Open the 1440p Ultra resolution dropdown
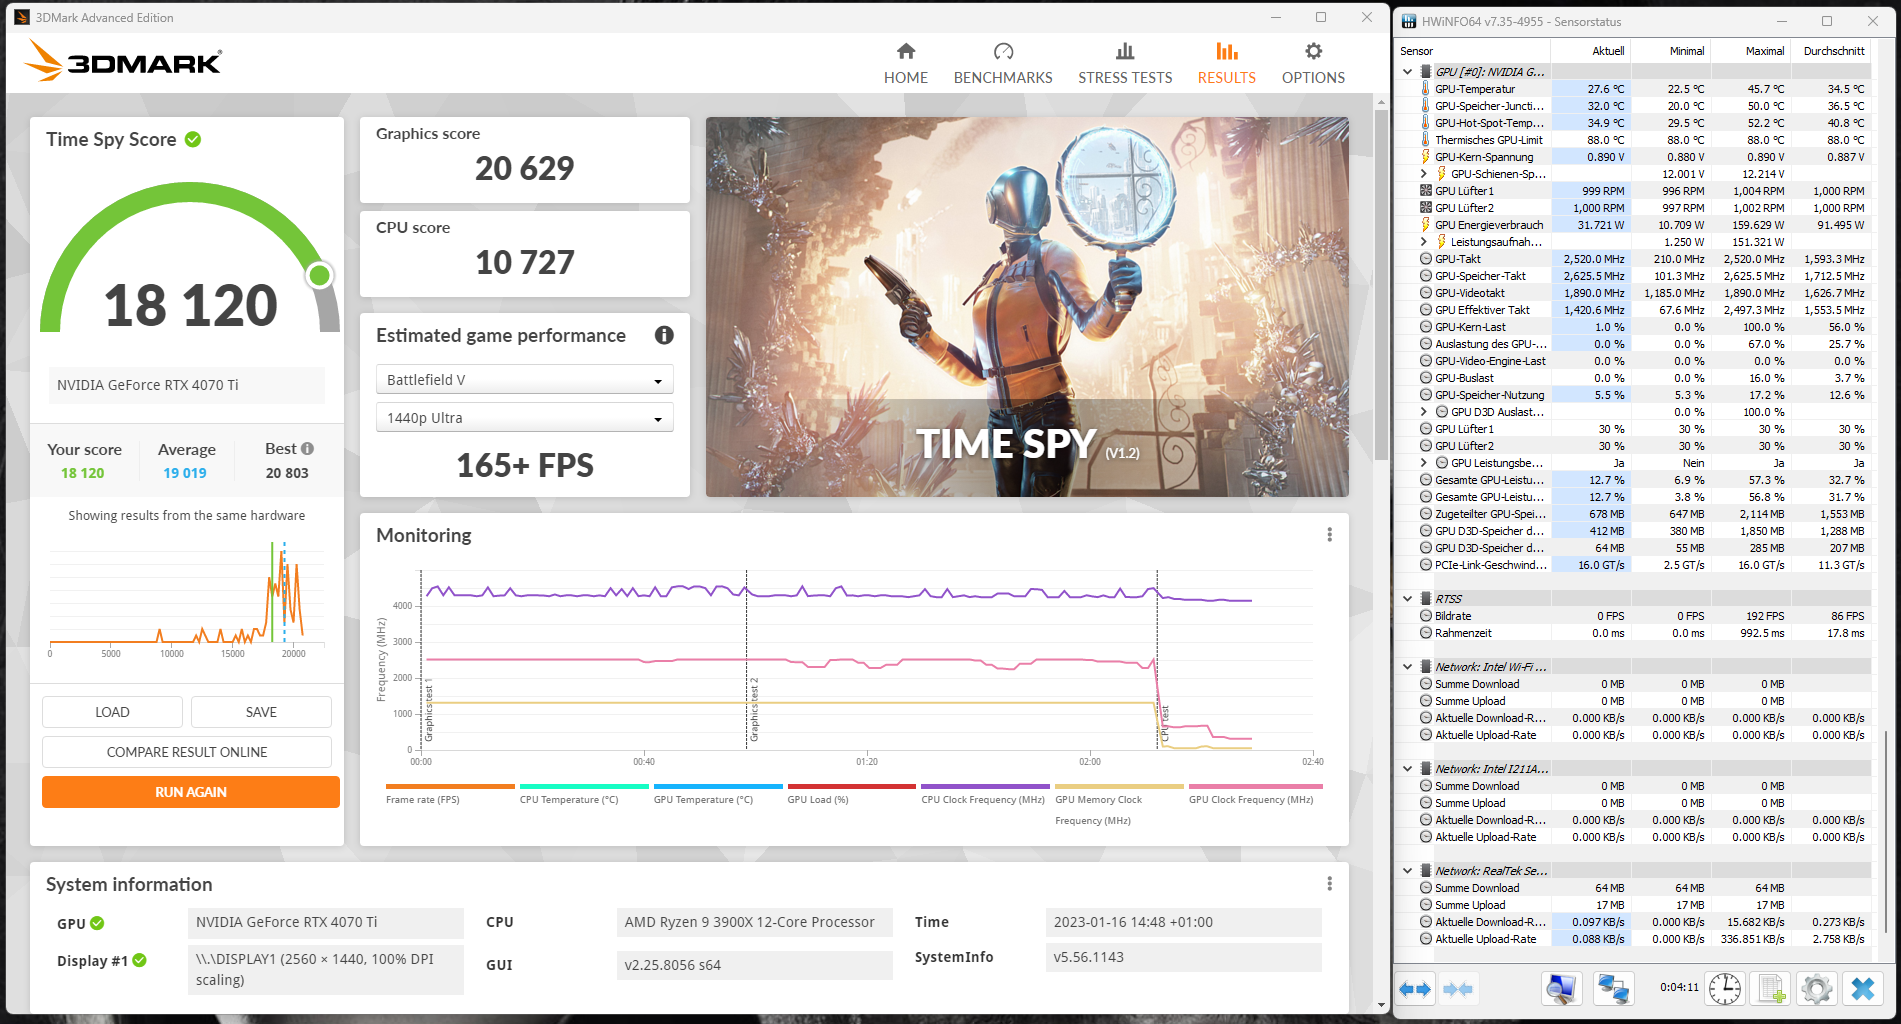The height and width of the screenshot is (1024, 1901). click(524, 418)
